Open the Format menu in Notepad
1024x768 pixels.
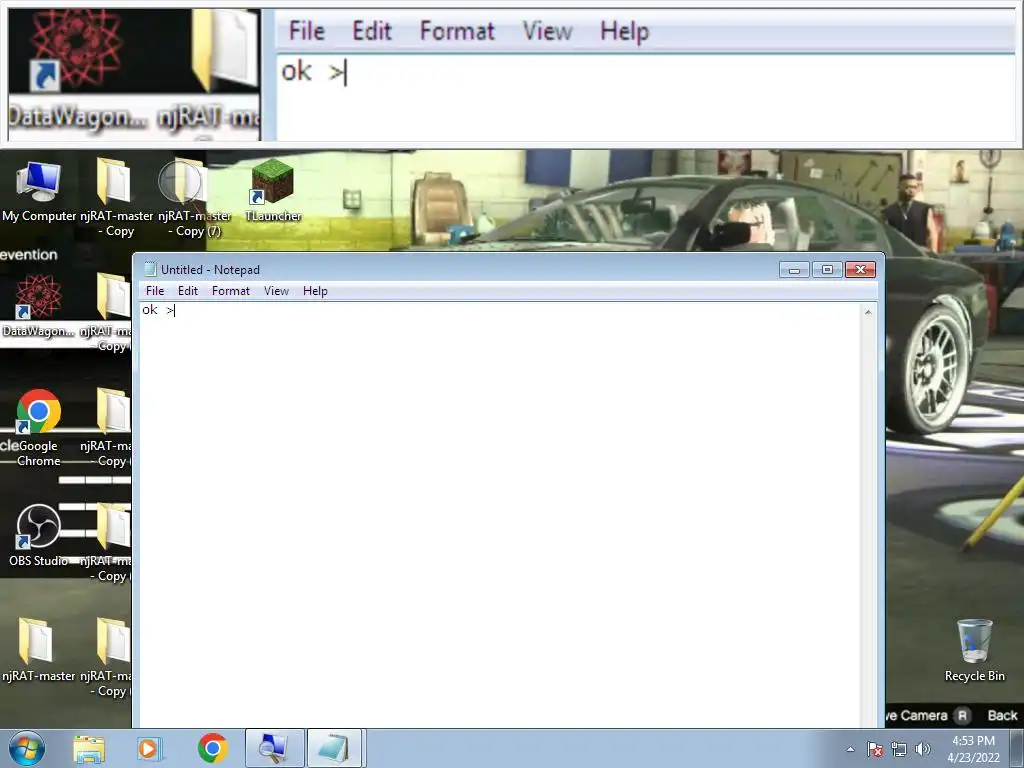231,291
